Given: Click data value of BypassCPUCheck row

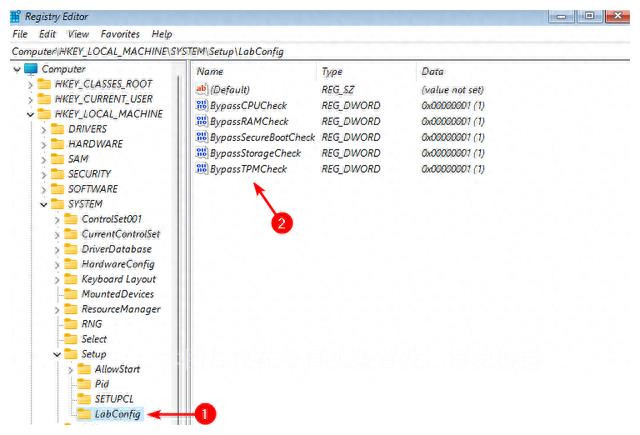Looking at the screenshot, I should click(453, 106).
